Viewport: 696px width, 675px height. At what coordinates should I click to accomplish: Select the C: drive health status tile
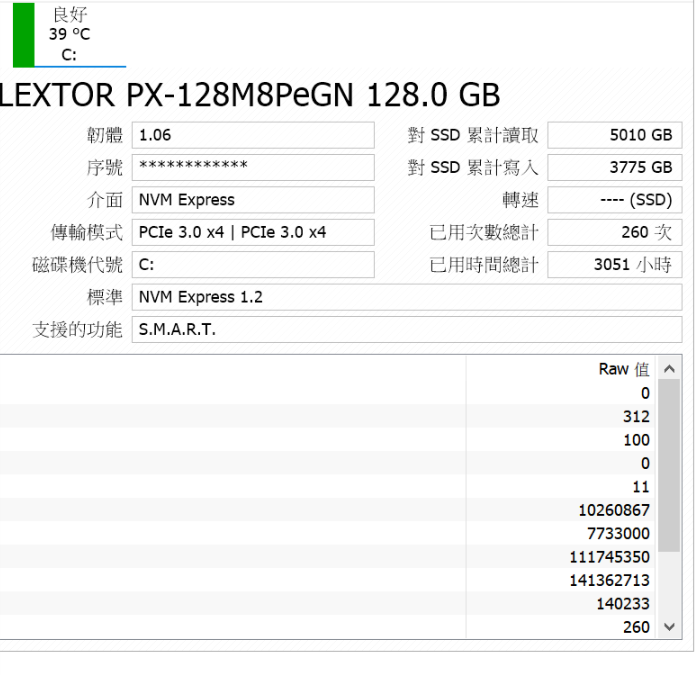click(70, 35)
